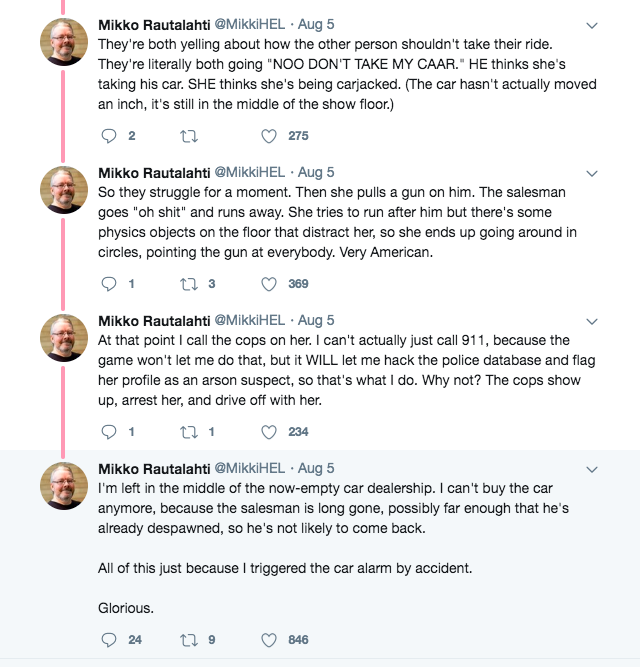The image size is (640, 667).
Task: Open the Aug 5 timestamp on the arson tweet
Action: pyautogui.click(x=316, y=320)
